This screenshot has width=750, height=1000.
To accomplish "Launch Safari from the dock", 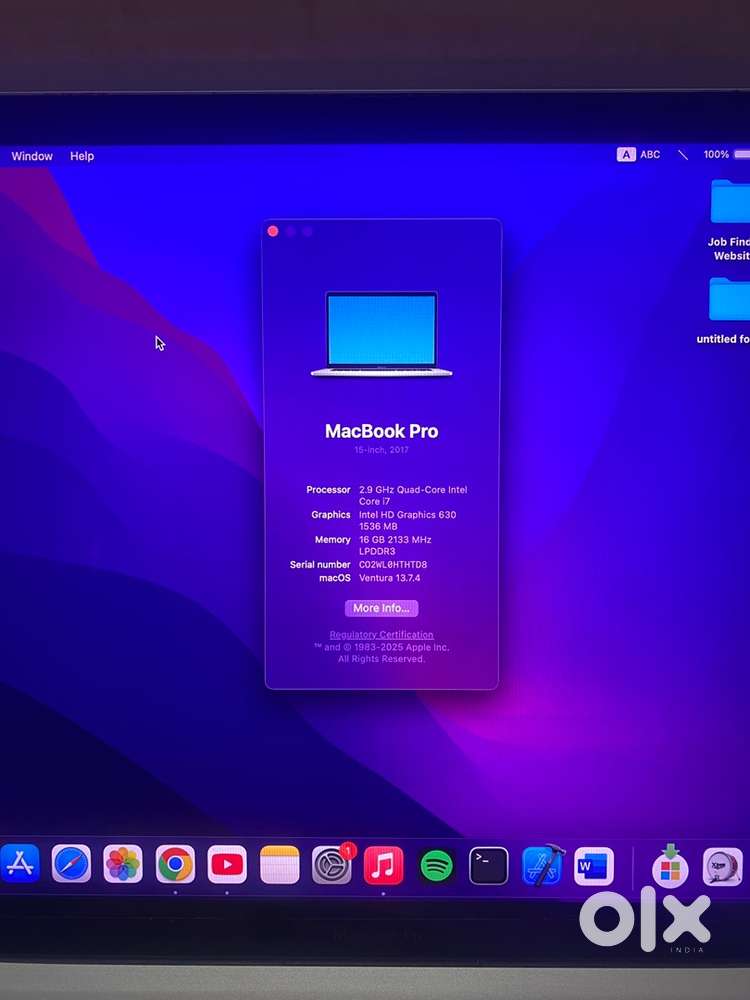I will [71, 864].
